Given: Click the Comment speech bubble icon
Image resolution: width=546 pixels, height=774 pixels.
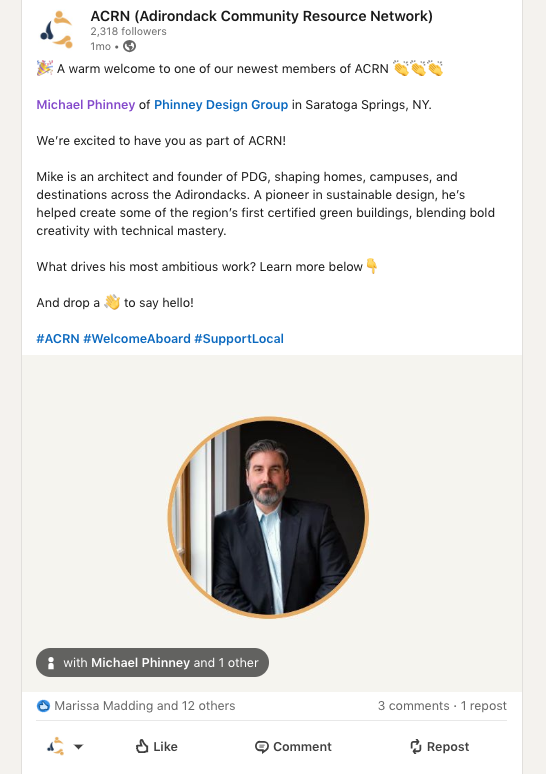Looking at the screenshot, I should pos(262,747).
